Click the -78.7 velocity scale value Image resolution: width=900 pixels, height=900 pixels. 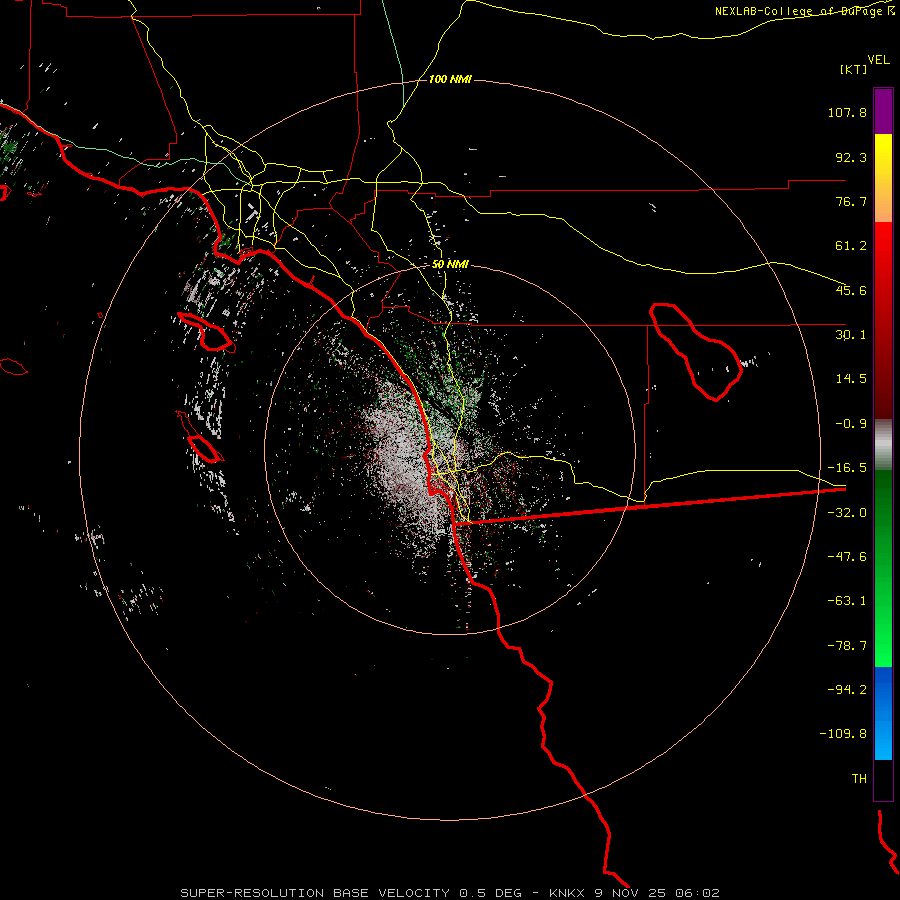click(847, 646)
